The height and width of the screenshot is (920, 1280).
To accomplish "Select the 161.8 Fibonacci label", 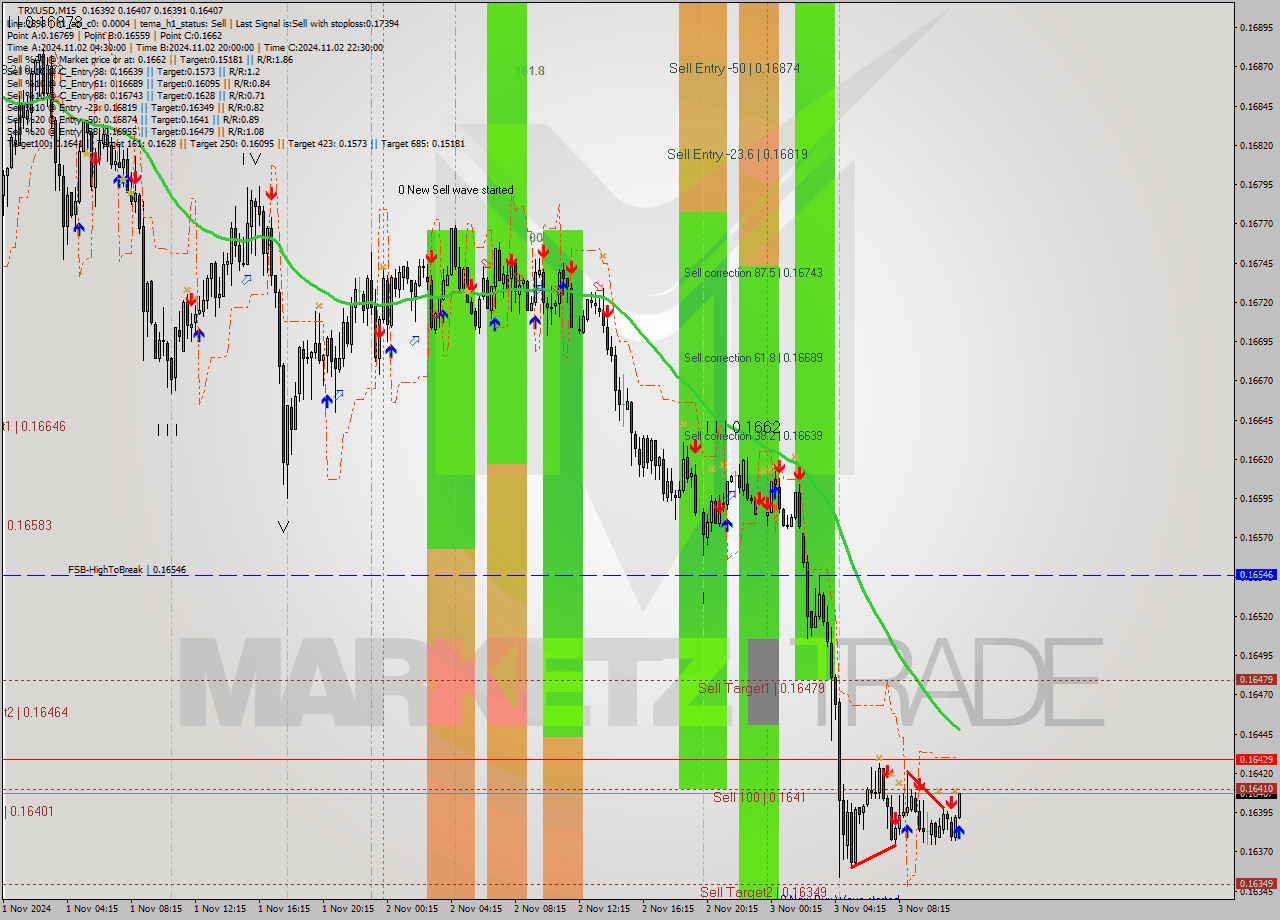I will coord(530,71).
